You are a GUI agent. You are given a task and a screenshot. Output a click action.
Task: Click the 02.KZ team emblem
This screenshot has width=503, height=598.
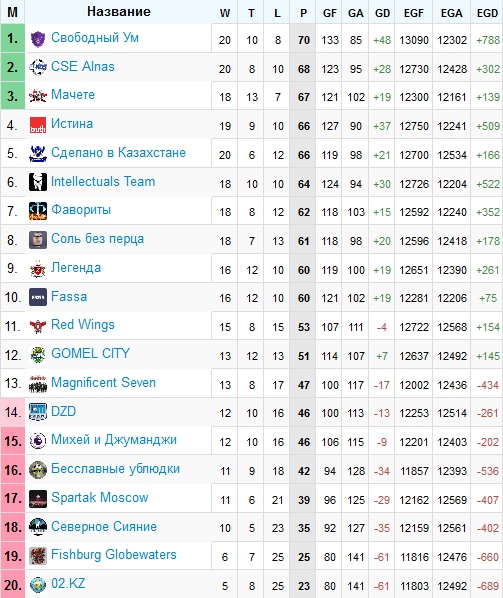pyautogui.click(x=38, y=585)
